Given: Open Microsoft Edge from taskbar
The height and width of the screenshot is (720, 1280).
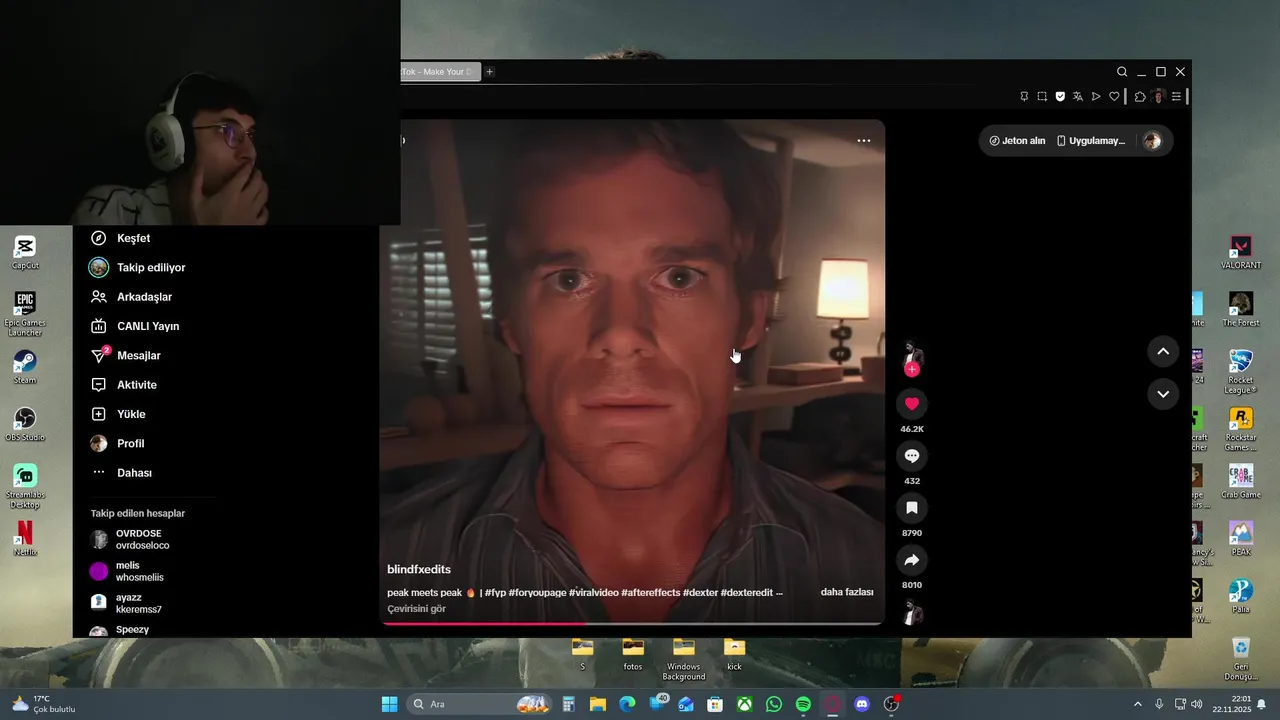Looking at the screenshot, I should tap(627, 704).
